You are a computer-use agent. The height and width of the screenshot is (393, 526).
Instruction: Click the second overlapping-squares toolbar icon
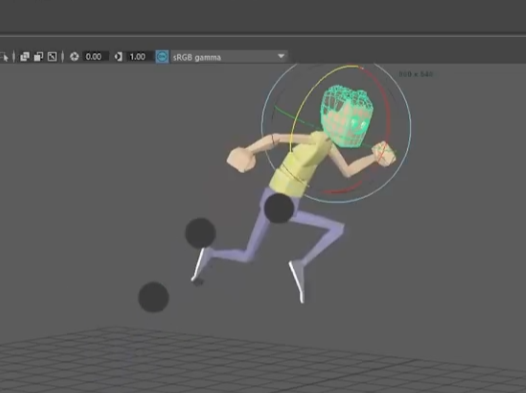(x=38, y=56)
